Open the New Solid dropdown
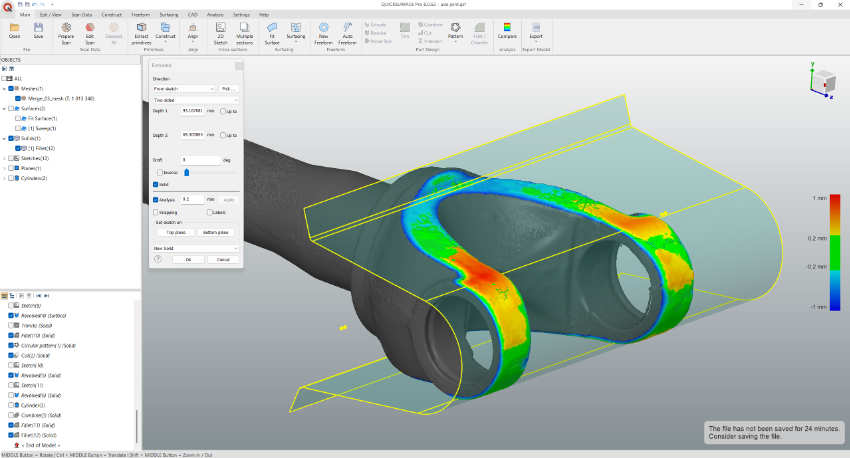The height and width of the screenshot is (458, 850). point(195,247)
